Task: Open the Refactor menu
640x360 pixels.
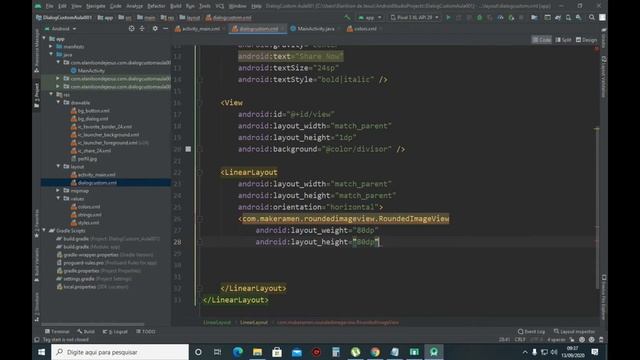Action: coord(156,6)
